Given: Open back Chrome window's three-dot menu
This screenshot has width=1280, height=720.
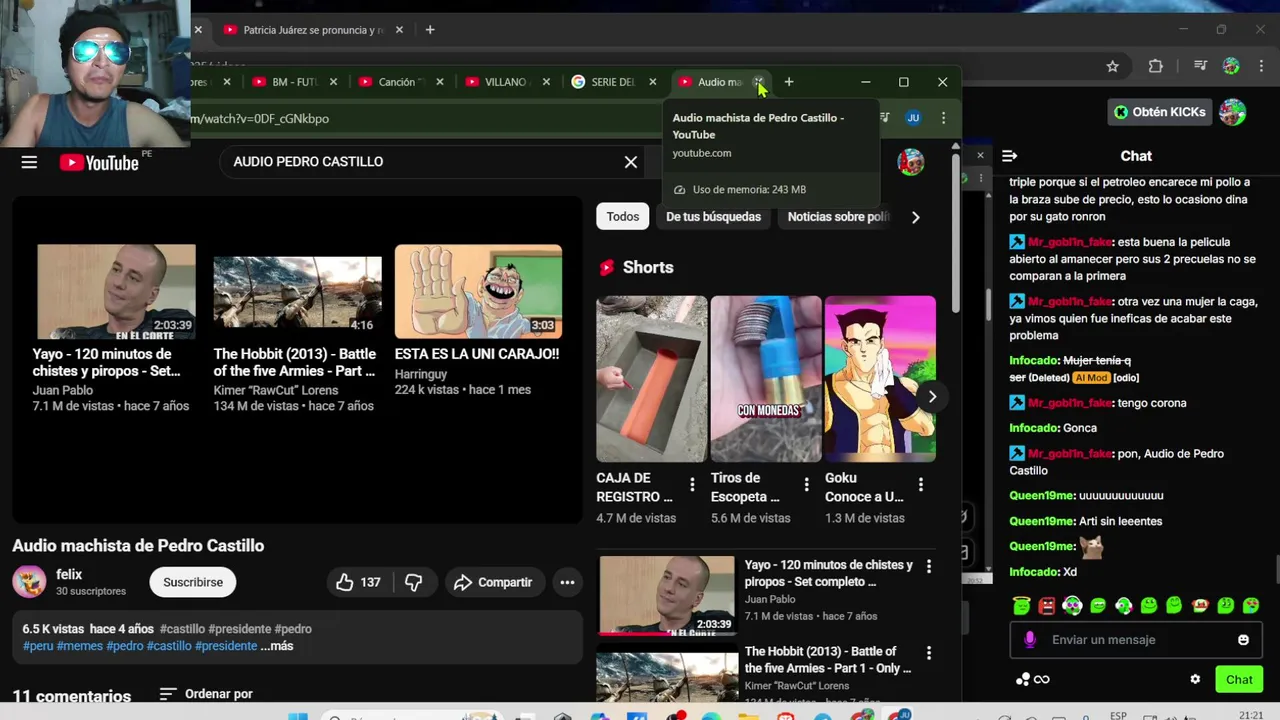Looking at the screenshot, I should coord(1261,66).
